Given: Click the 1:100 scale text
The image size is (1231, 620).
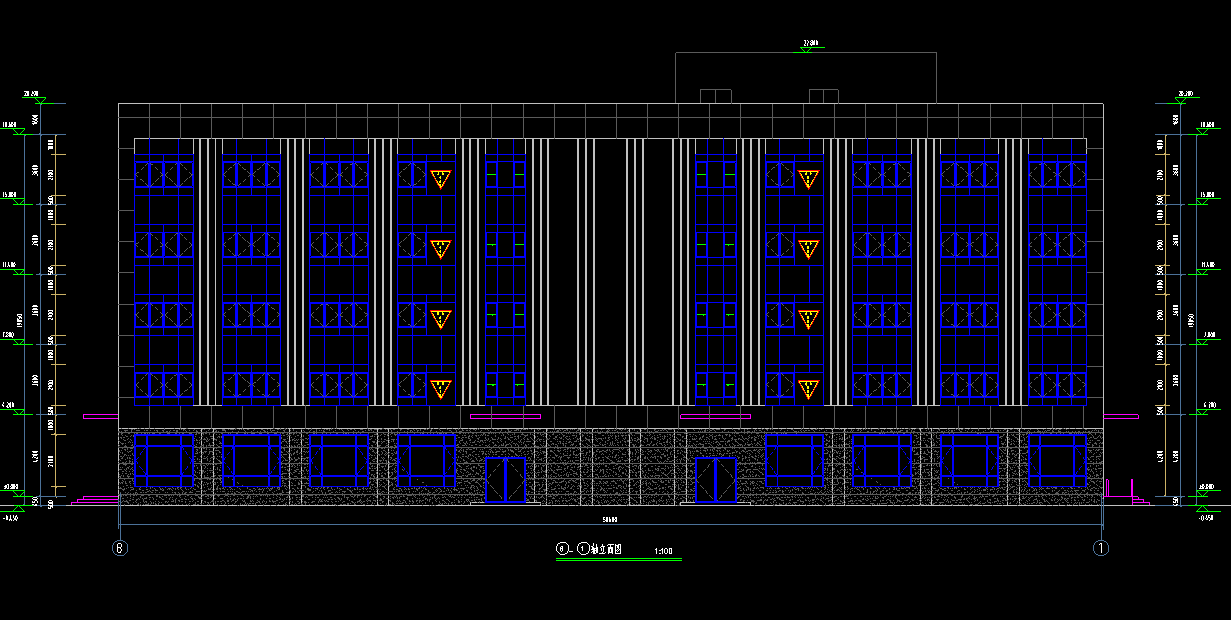Looking at the screenshot, I should (x=662, y=551).
